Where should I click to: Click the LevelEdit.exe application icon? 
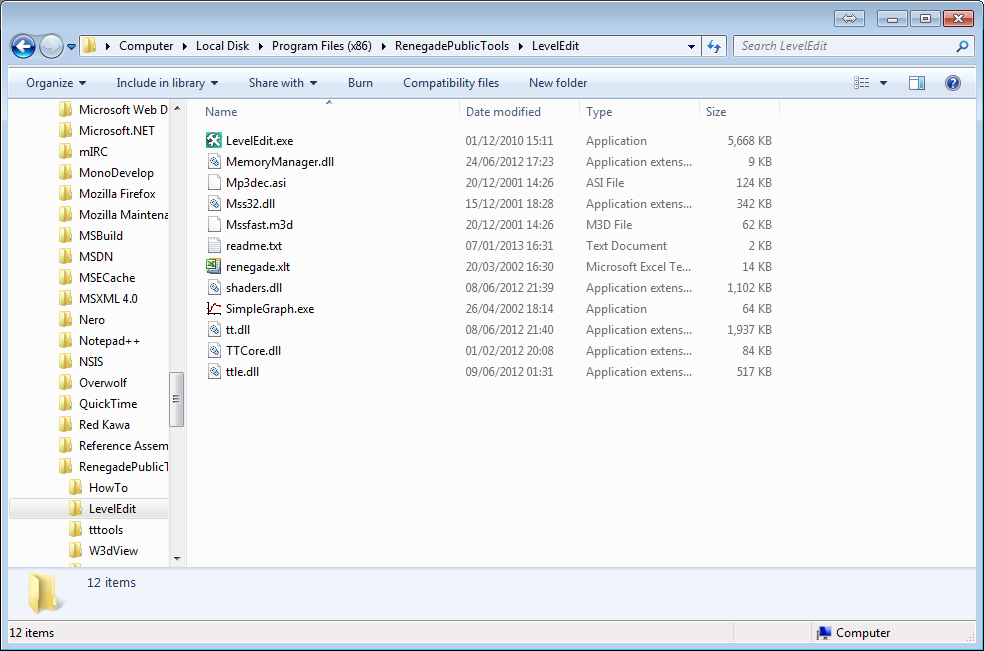coord(213,141)
